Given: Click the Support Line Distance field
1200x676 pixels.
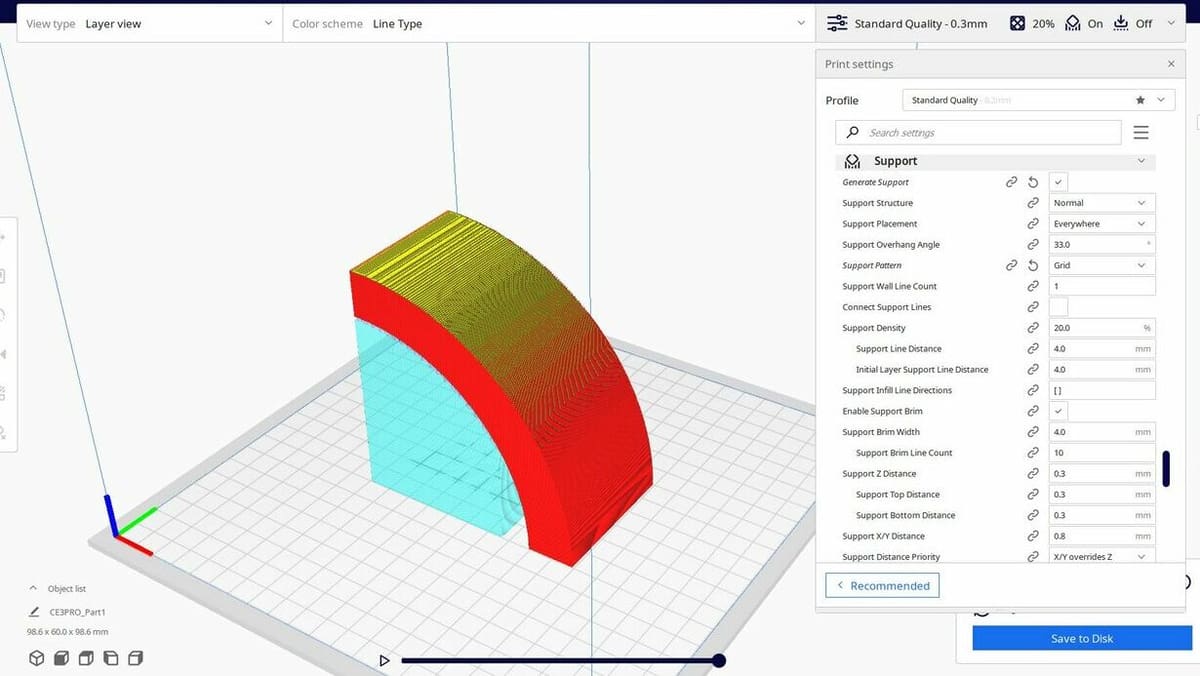Looking at the screenshot, I should 1102,349.
